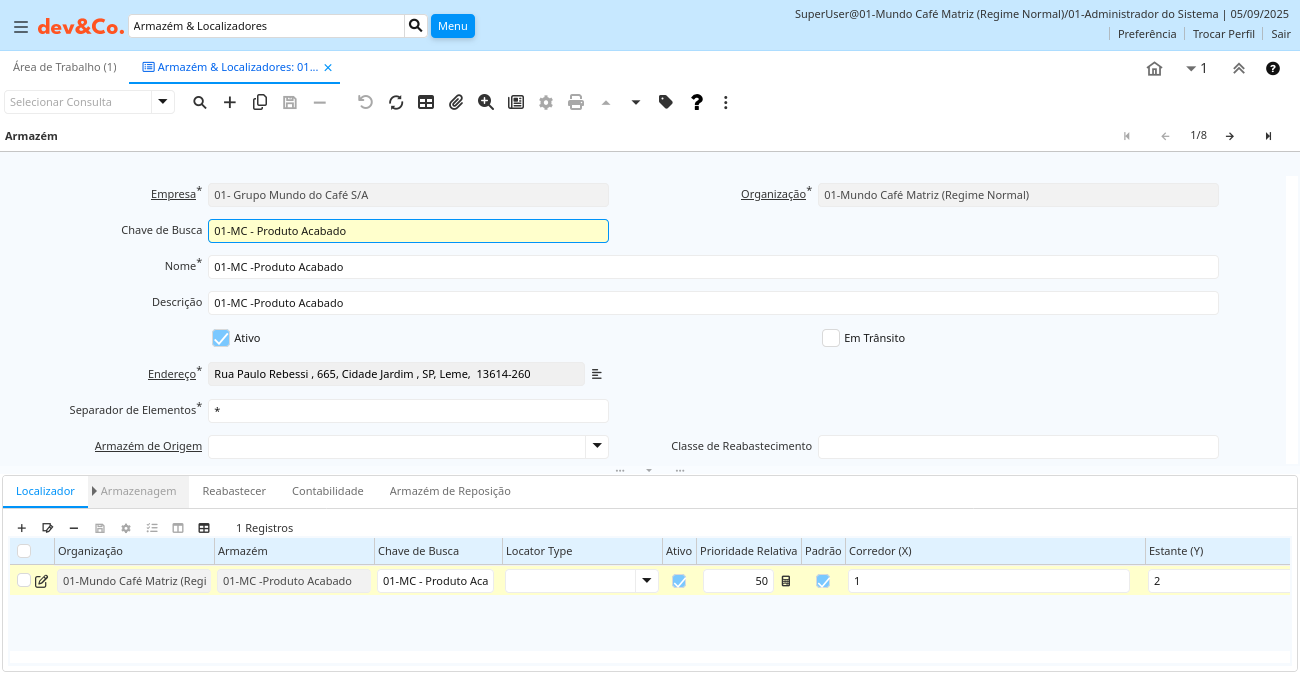Click the Zoom Across toolbar icon
Viewport: 1300px width, 674px height.
click(x=486, y=102)
